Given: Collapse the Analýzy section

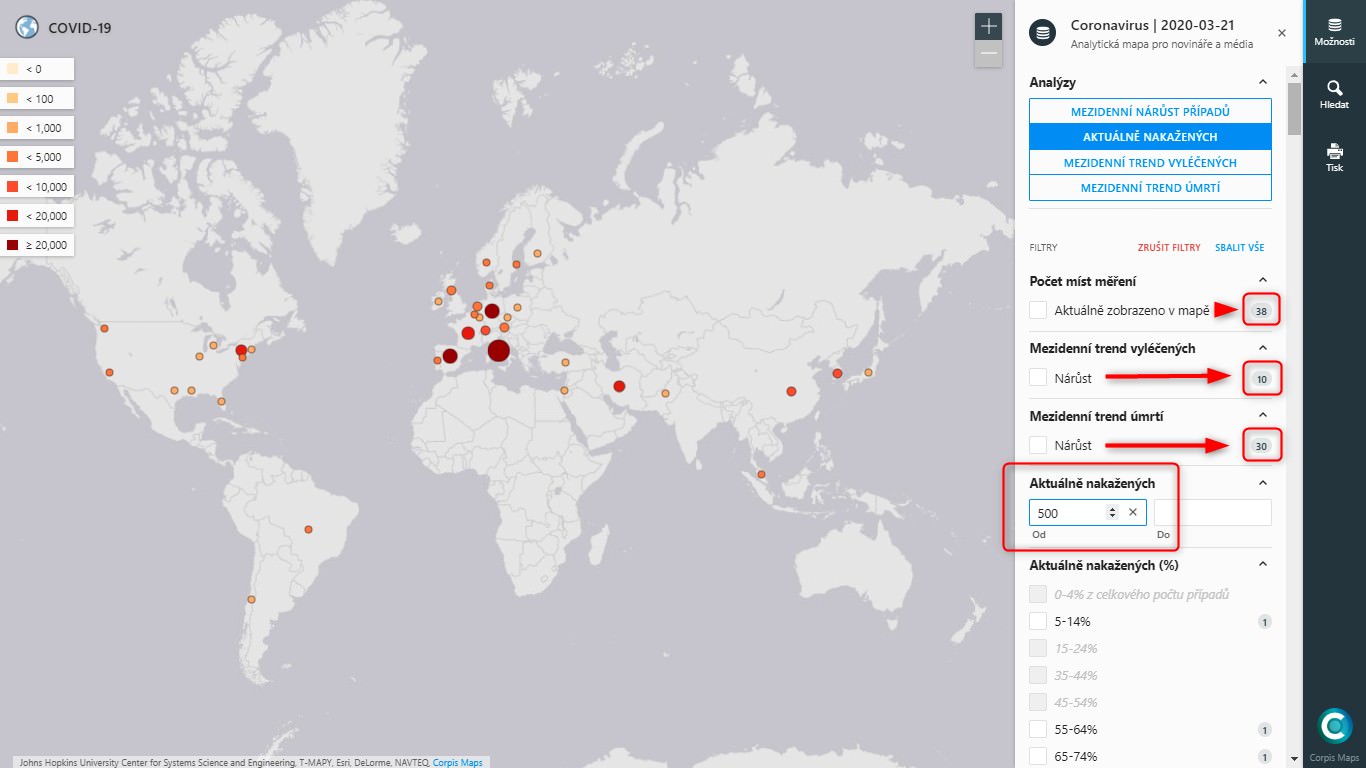Looking at the screenshot, I should pos(1262,82).
